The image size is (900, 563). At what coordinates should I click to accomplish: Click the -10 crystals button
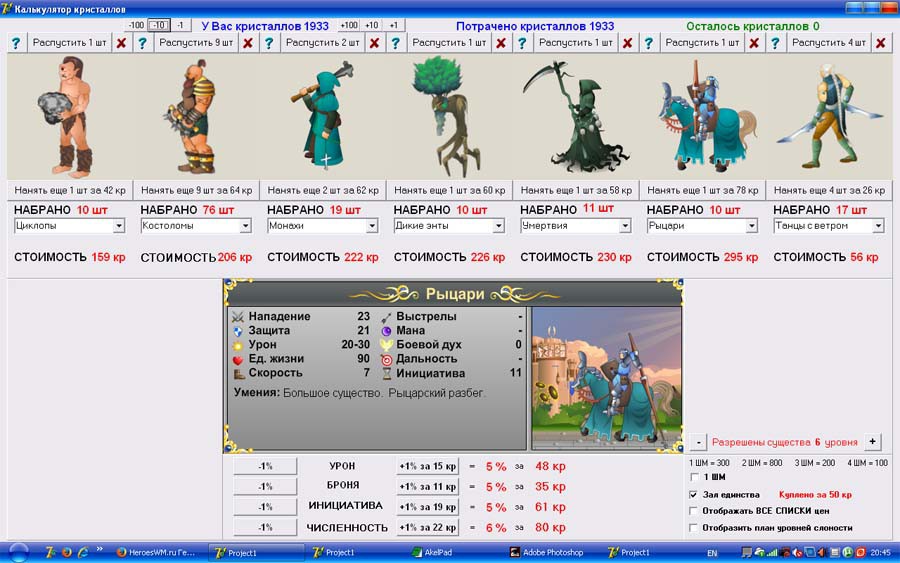coord(158,25)
